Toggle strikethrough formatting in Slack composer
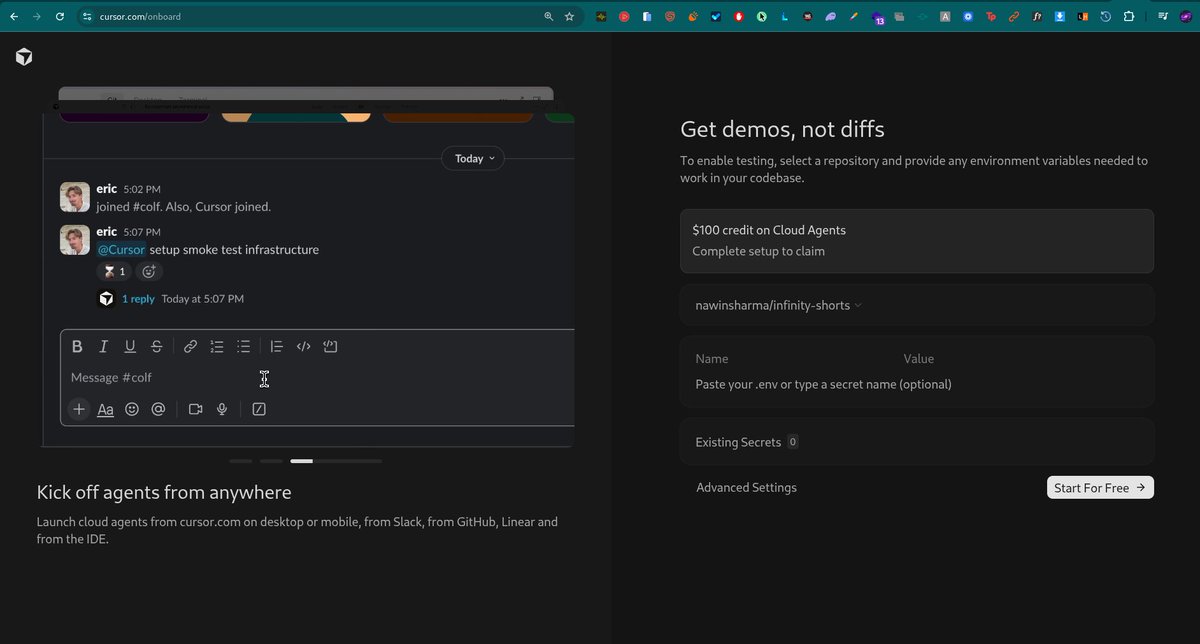Viewport: 1200px width, 644px height. click(157, 347)
